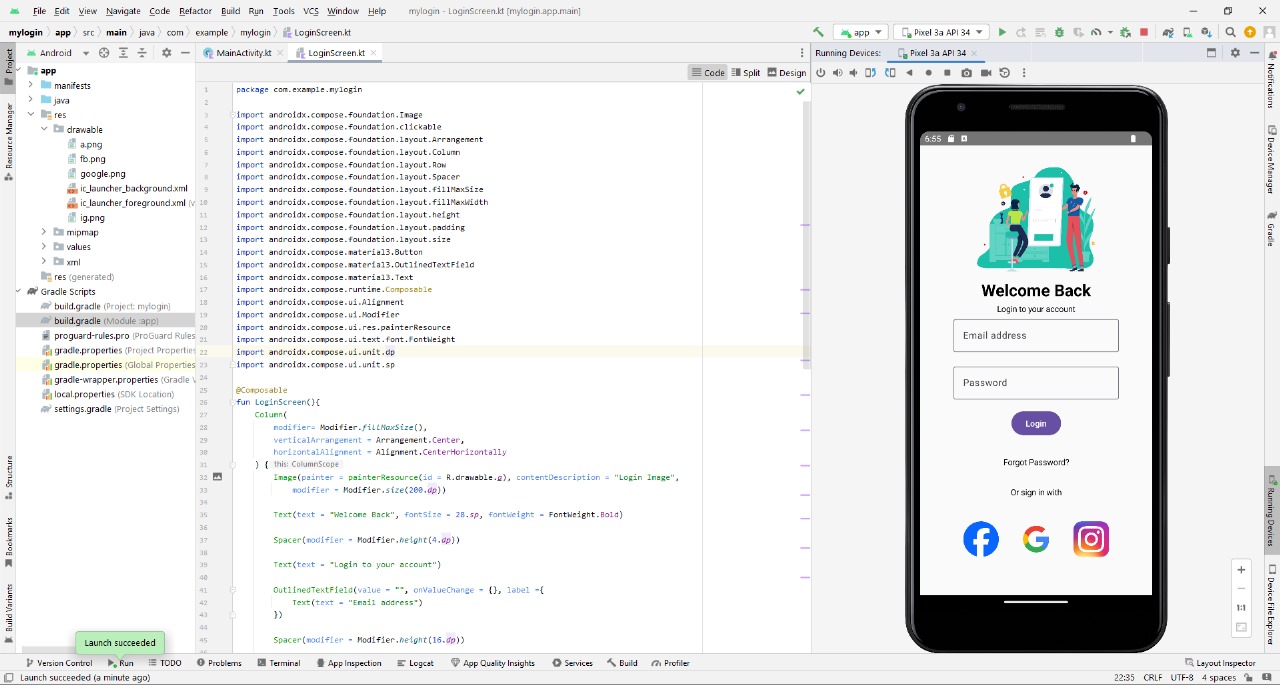
Task: Decrease emulator volume icon
Action: pos(853,72)
